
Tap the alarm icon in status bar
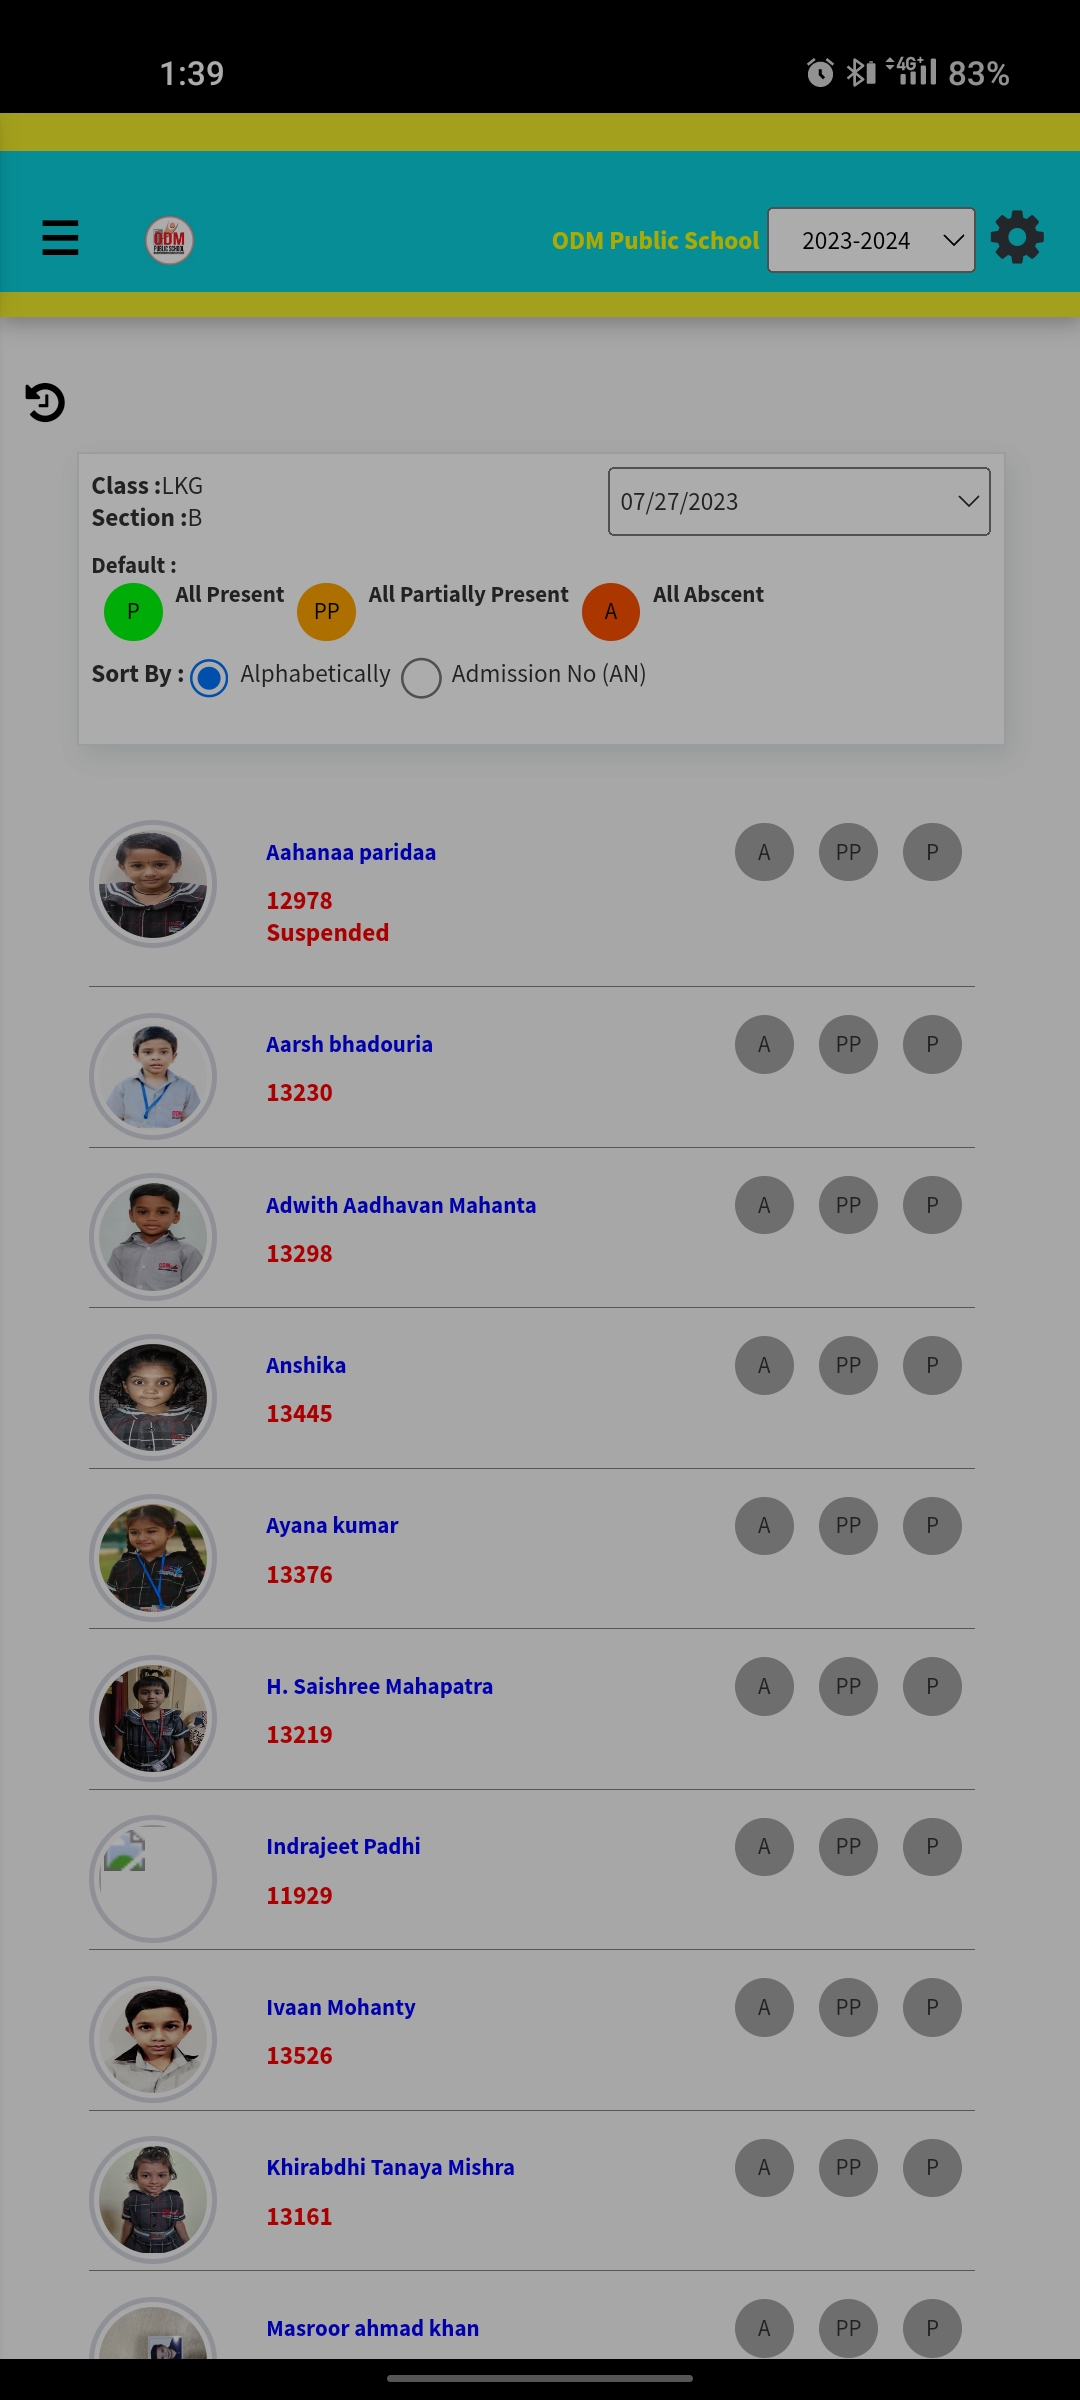click(x=820, y=73)
